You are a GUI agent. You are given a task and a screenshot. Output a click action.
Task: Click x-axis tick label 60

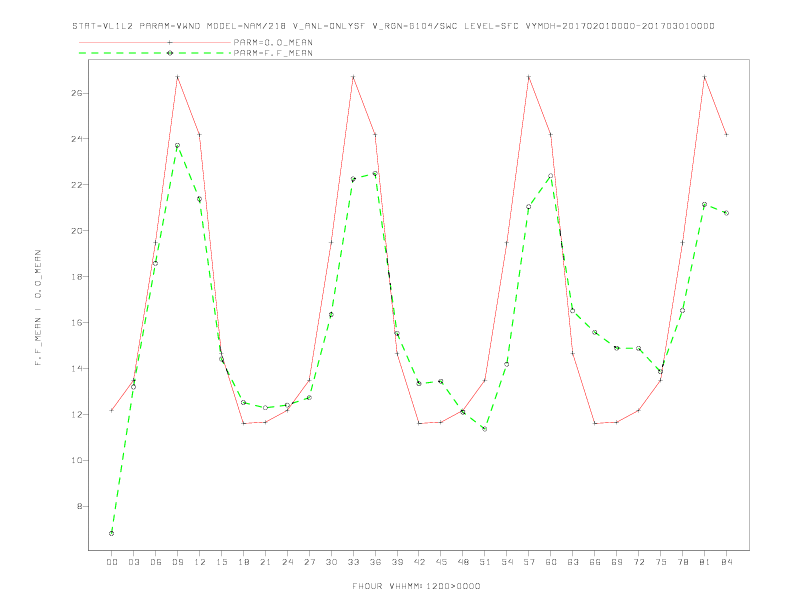point(551,562)
